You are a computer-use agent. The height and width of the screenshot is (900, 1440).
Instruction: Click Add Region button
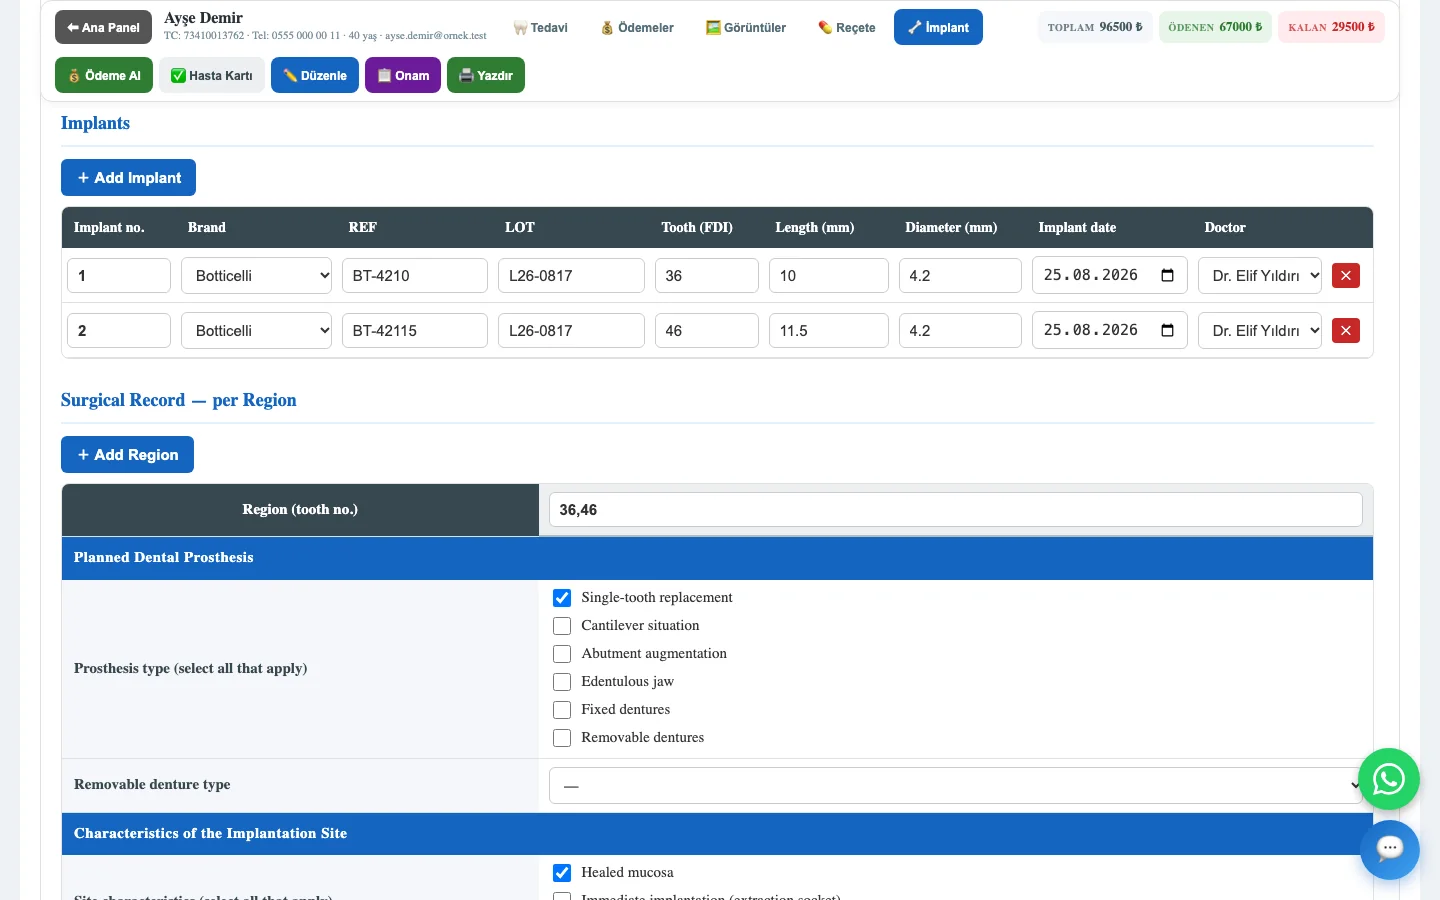coord(127,455)
